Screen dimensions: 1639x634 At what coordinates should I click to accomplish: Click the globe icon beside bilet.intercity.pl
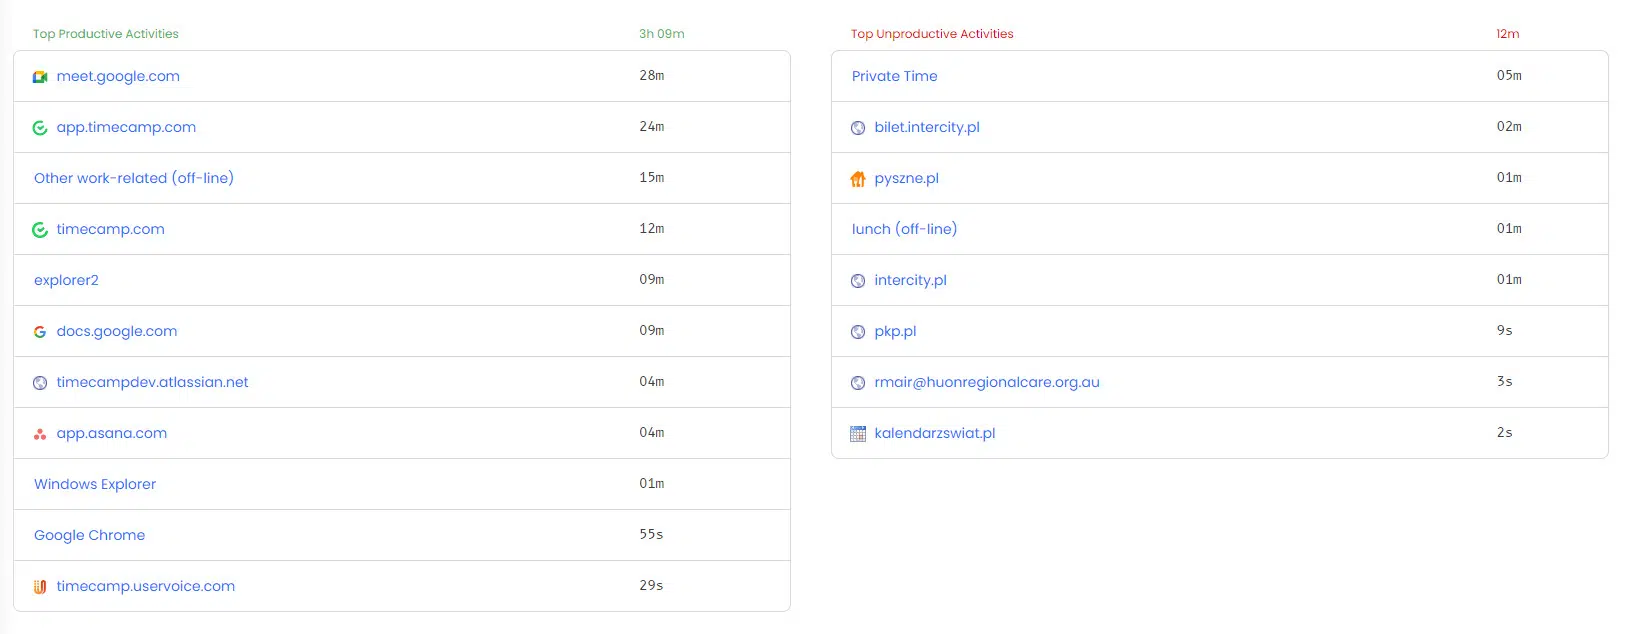tap(858, 128)
